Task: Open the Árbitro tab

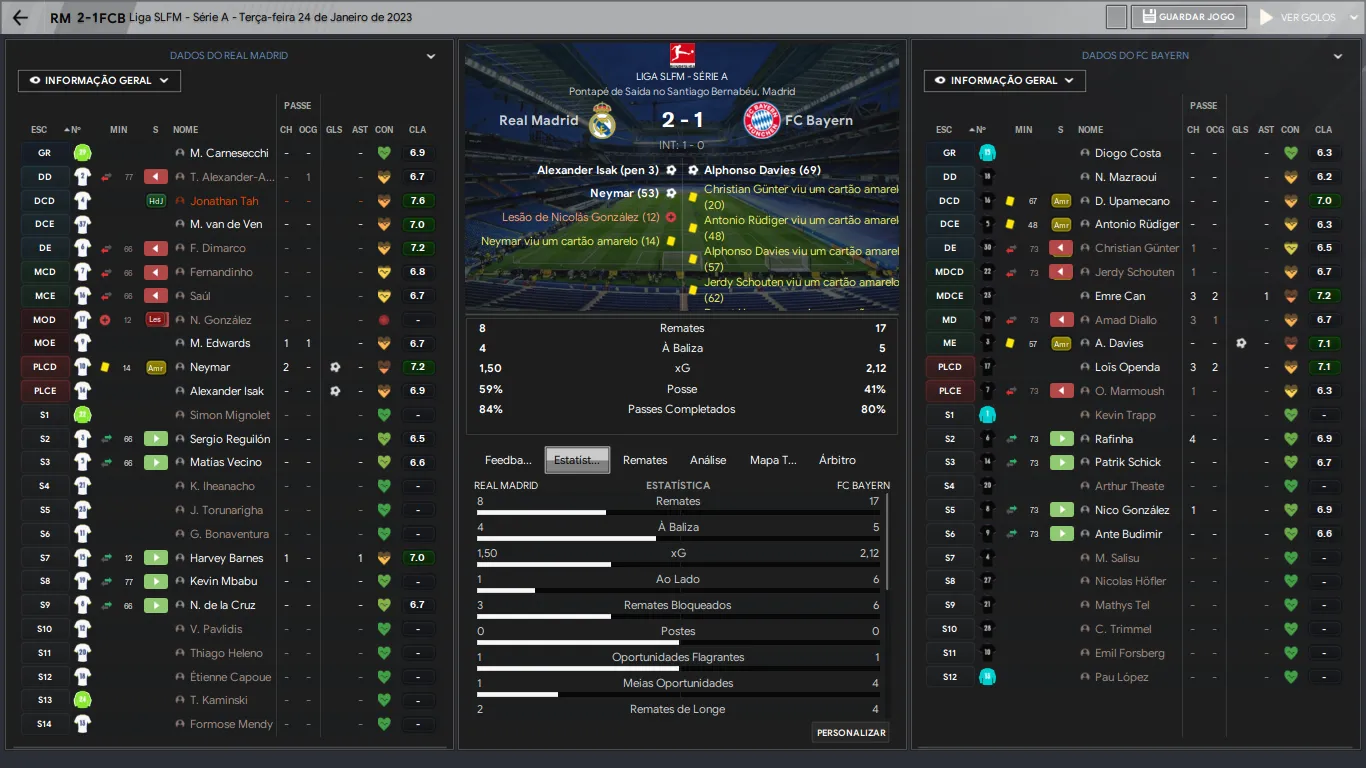Action: click(x=837, y=460)
